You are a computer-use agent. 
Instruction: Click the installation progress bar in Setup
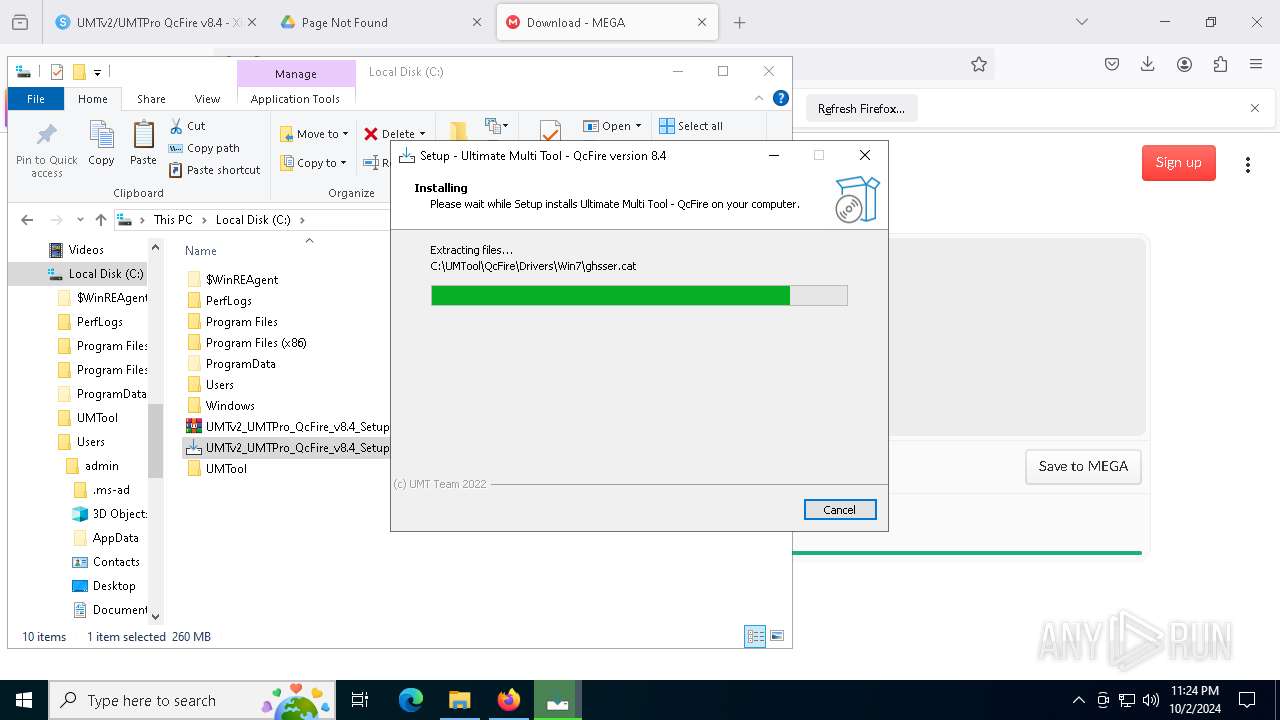pyautogui.click(x=639, y=295)
